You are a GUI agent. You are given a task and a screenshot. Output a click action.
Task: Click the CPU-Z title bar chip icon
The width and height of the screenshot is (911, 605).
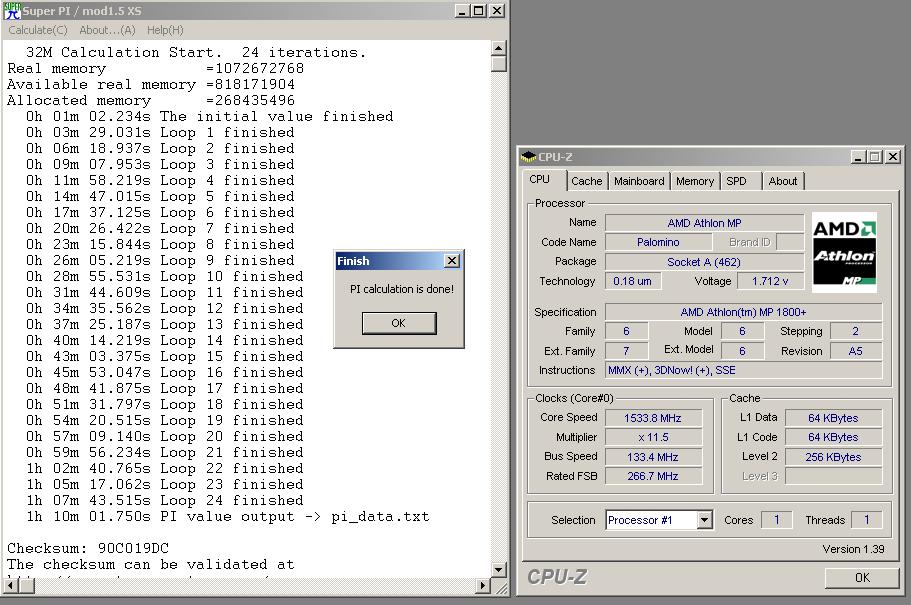pyautogui.click(x=528, y=156)
